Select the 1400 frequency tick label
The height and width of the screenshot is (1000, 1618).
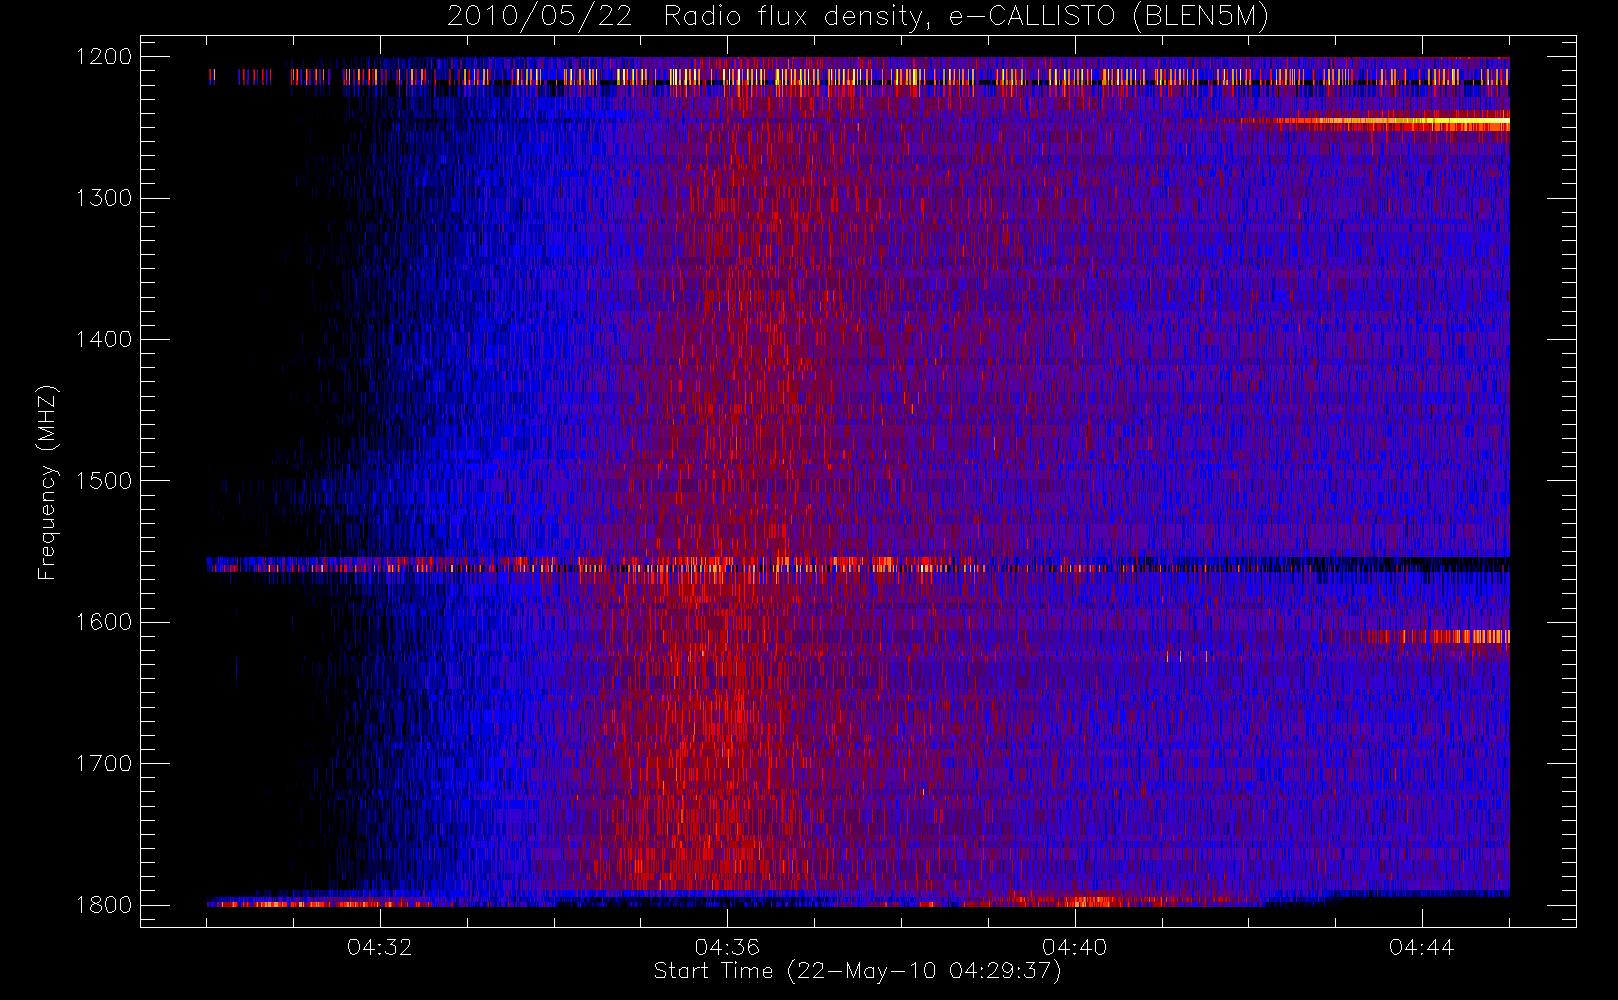click(x=104, y=339)
